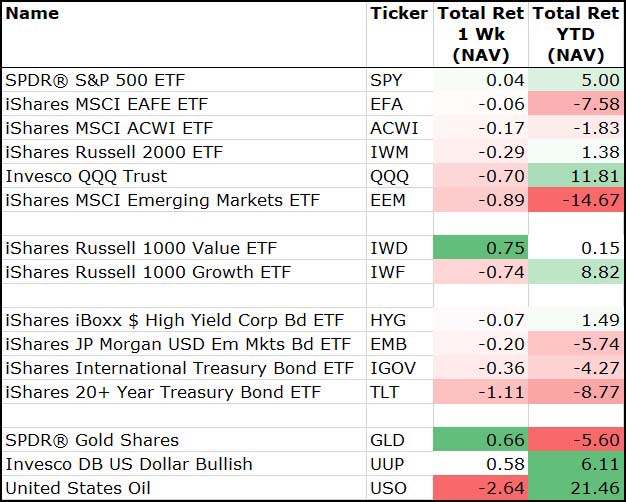Select the EFA ticker cell
Image resolution: width=626 pixels, height=502 pixels.
[x=387, y=104]
